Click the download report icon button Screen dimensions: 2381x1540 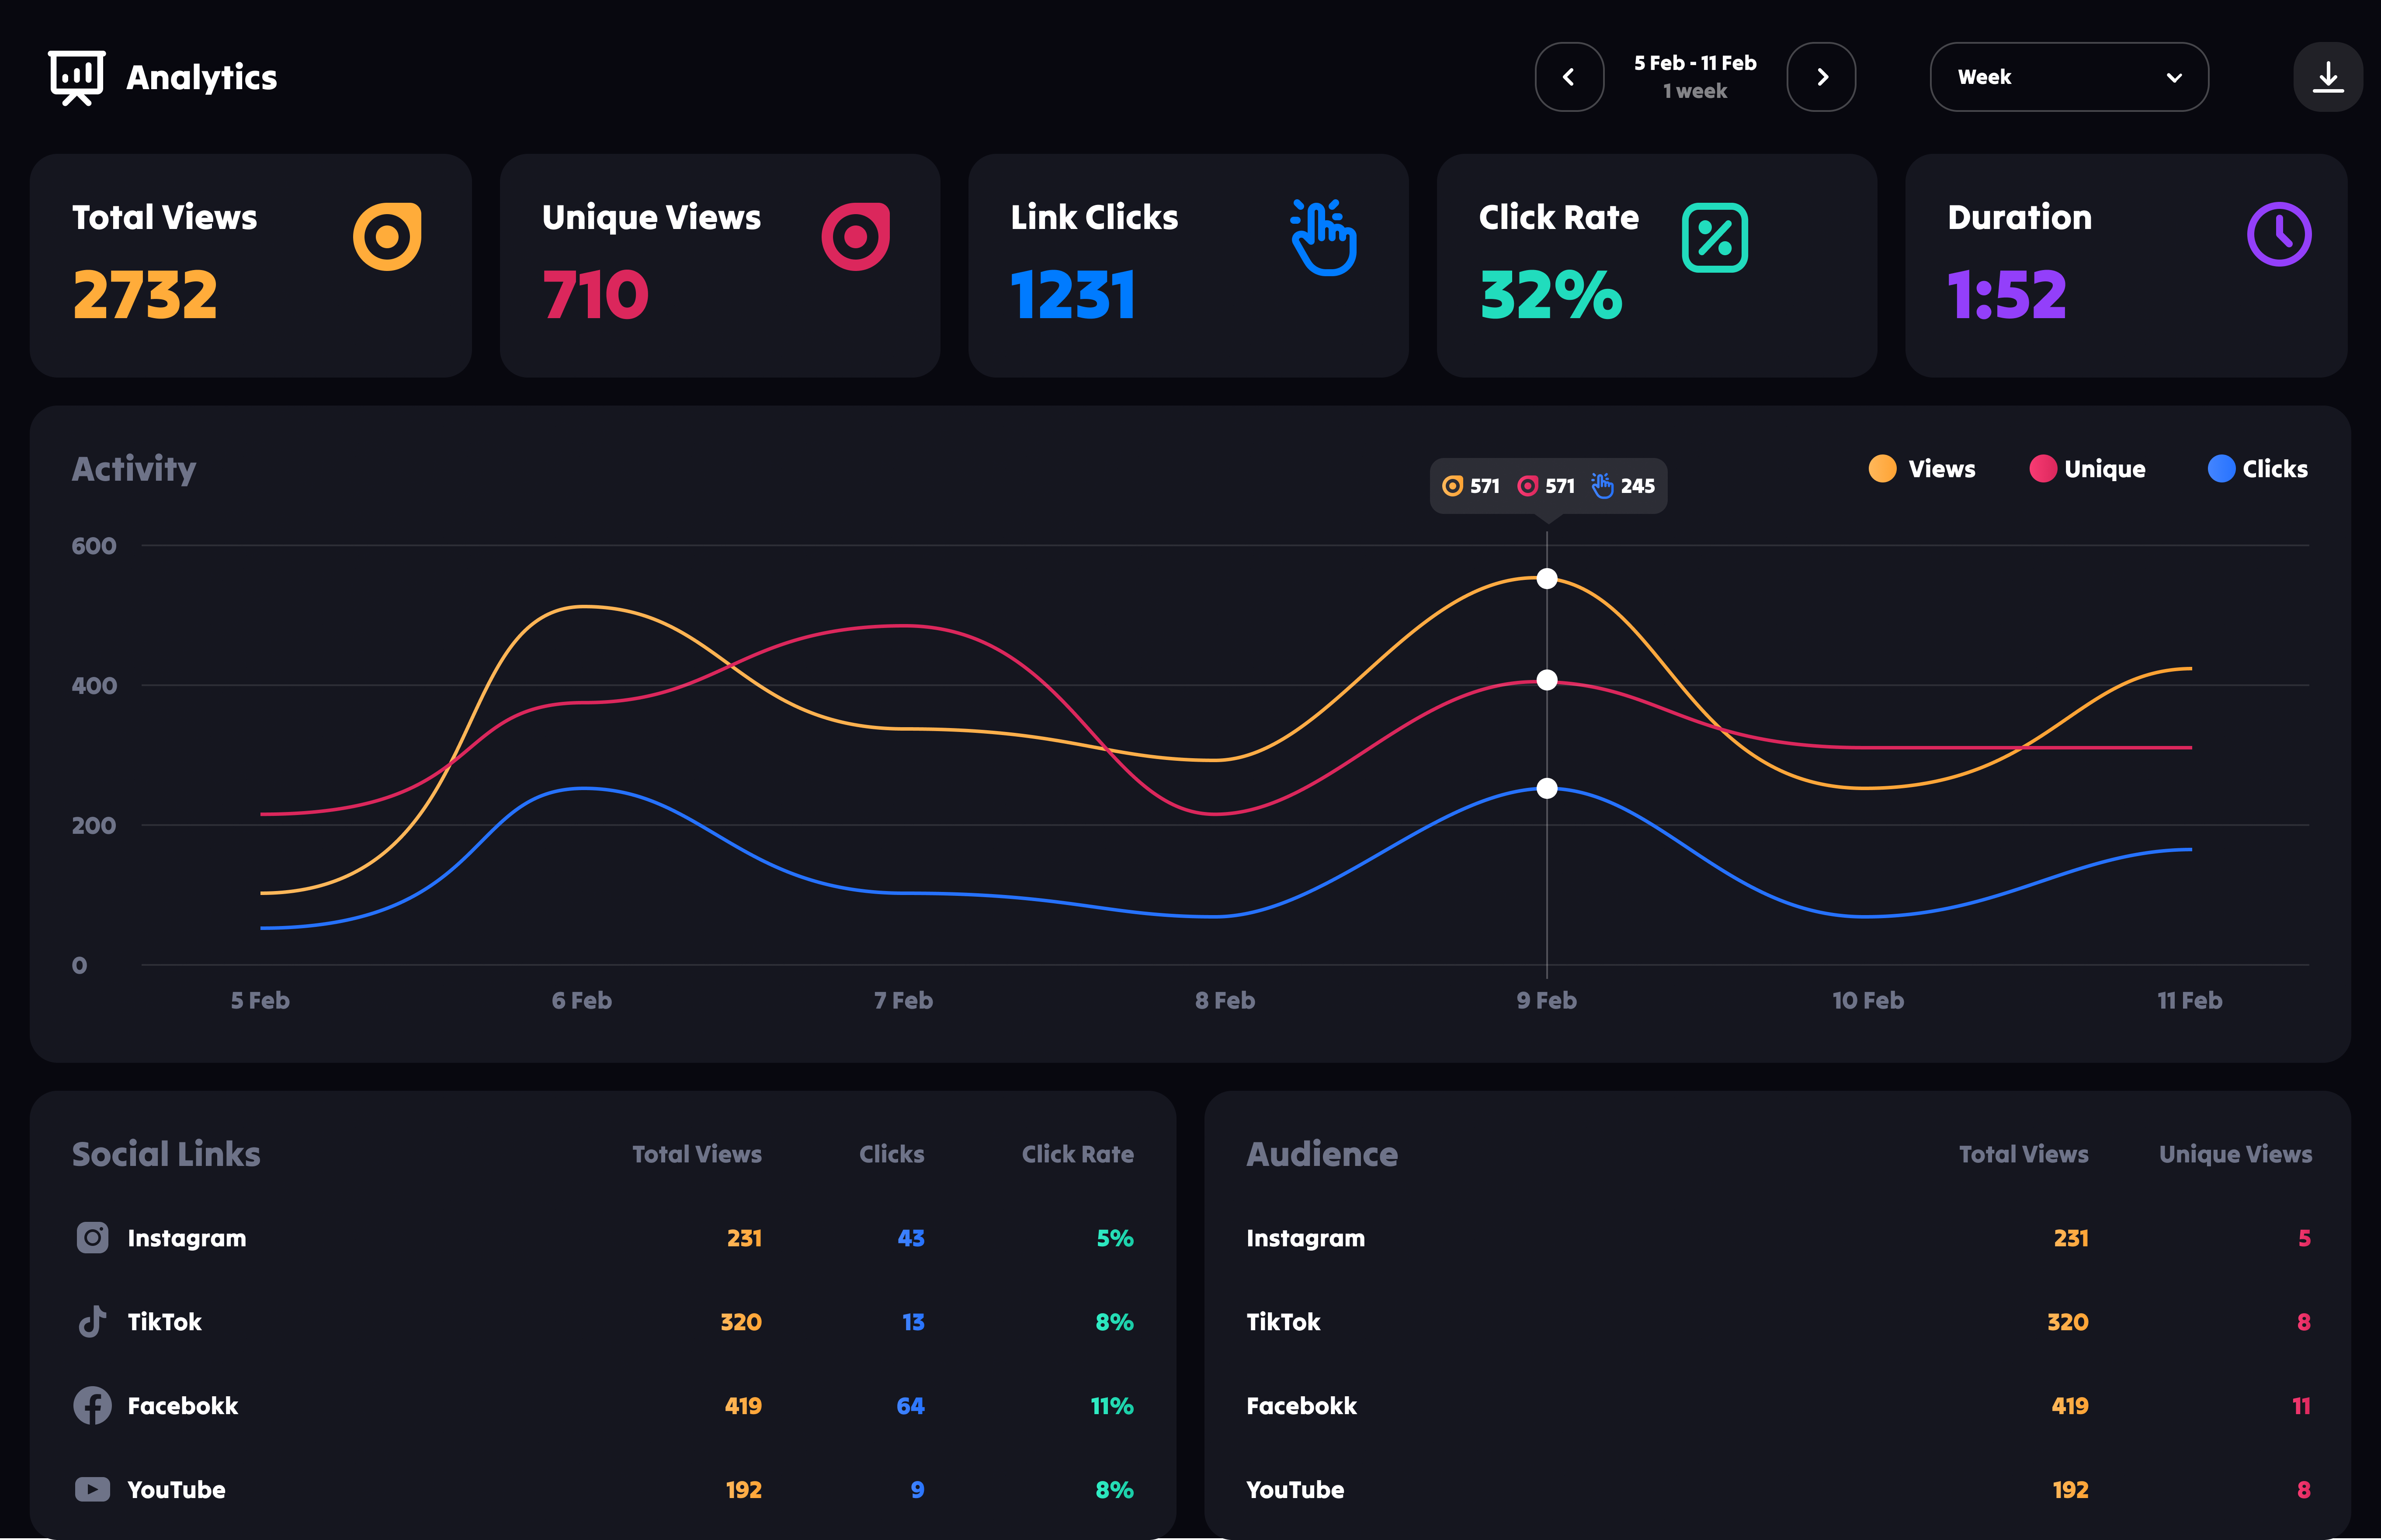[2328, 77]
